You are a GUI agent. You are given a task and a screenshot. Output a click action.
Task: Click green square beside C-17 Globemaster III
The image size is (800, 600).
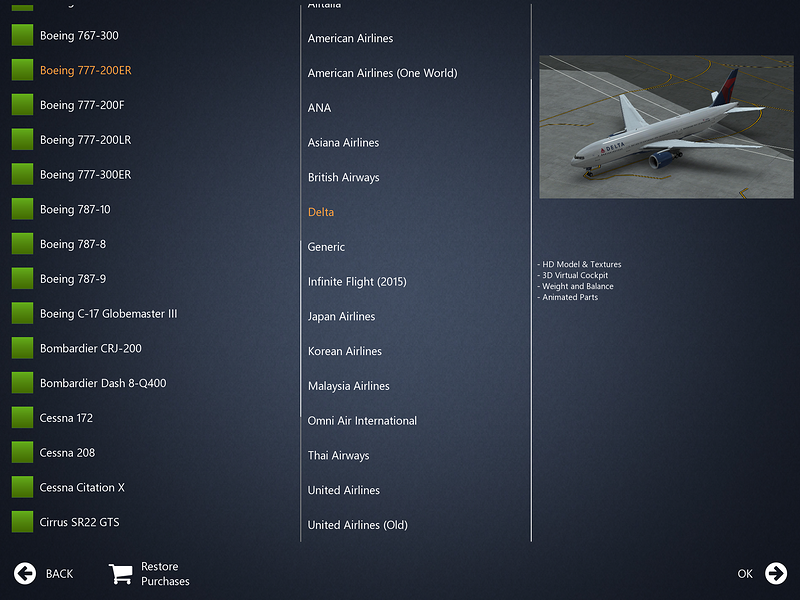coord(22,313)
